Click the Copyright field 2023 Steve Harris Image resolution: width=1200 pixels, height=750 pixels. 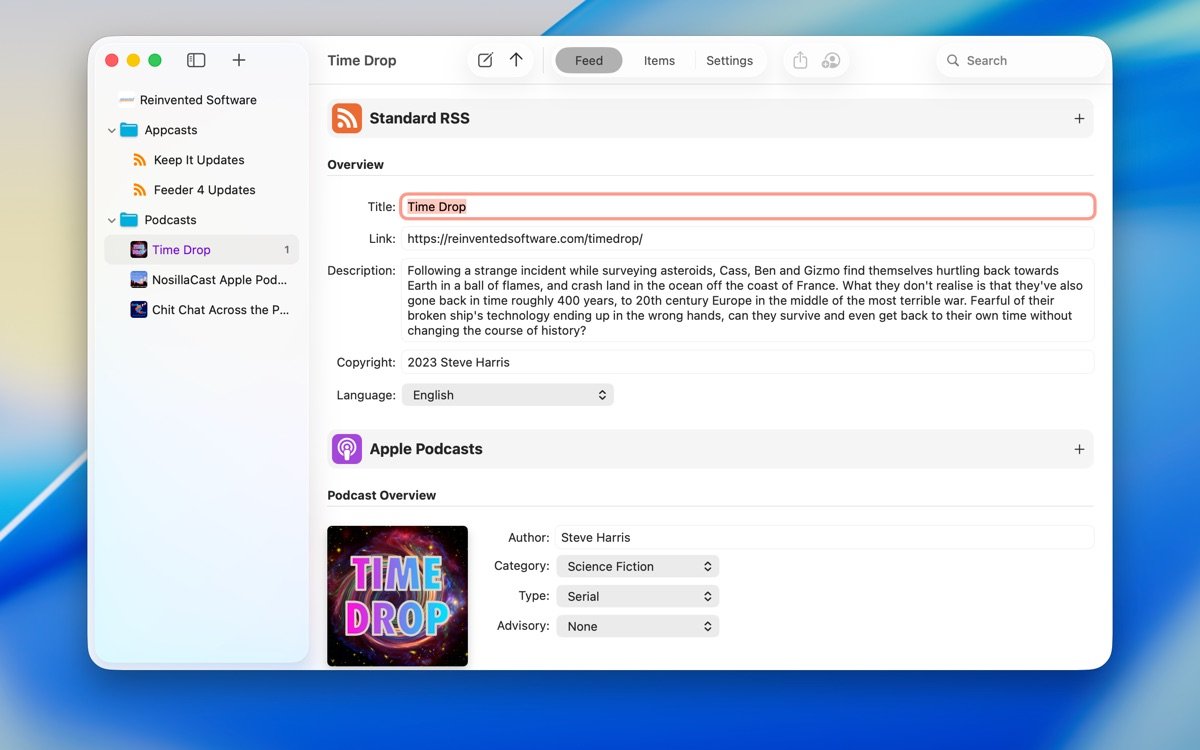tap(748, 362)
